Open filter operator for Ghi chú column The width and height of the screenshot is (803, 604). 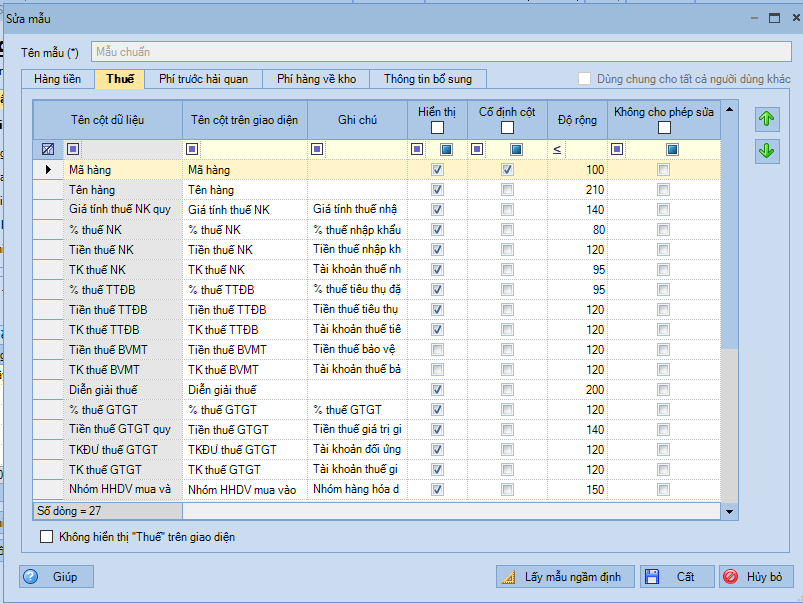[x=317, y=149]
